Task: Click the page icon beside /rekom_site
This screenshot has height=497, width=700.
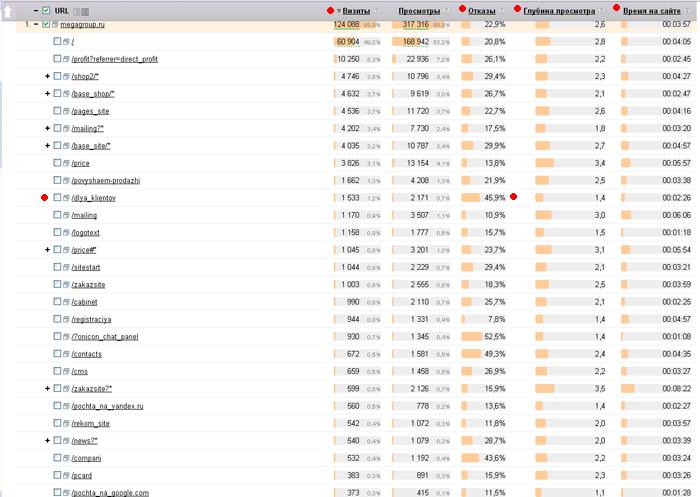Action: click(66, 423)
